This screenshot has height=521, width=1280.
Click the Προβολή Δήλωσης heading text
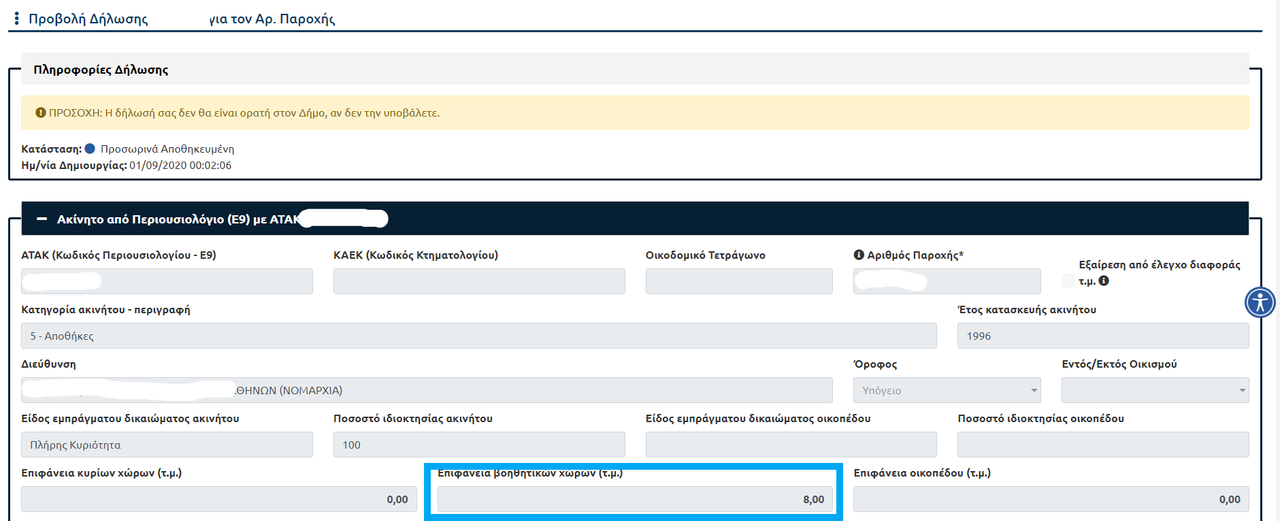88,19
